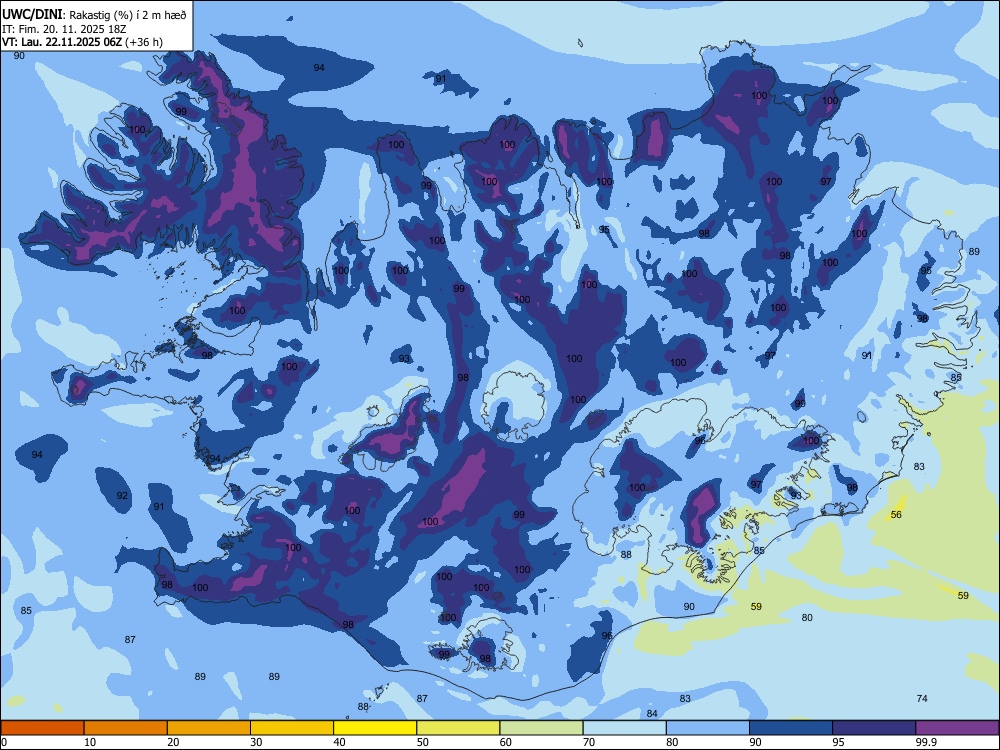Click the 70–80 pale blue legend swatch

pos(624,728)
